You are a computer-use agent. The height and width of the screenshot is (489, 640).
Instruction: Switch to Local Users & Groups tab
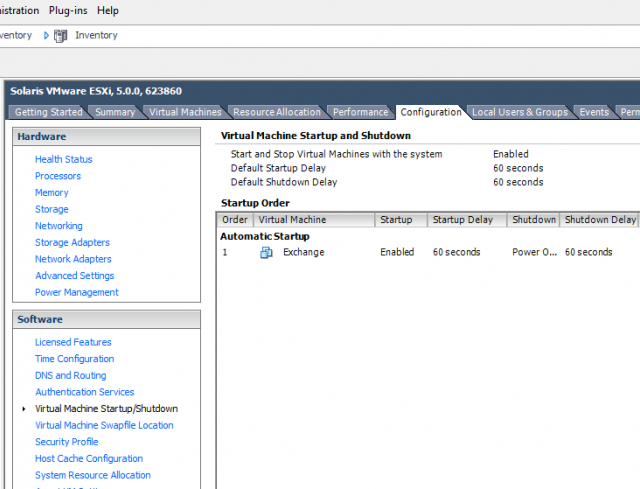coord(520,112)
